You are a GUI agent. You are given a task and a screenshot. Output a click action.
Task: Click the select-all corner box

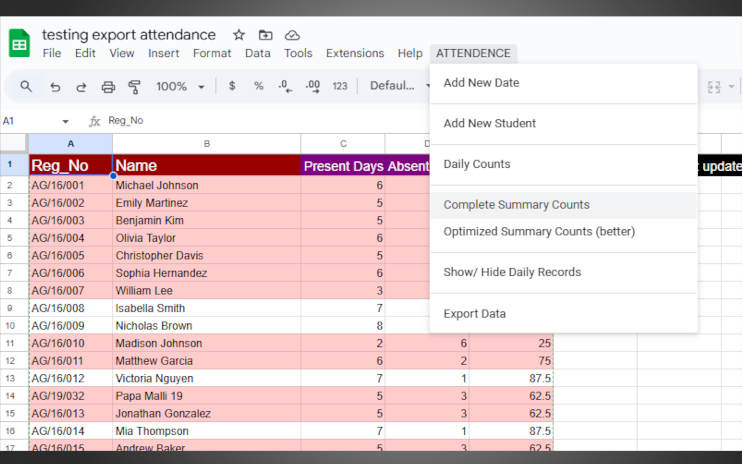pos(14,144)
